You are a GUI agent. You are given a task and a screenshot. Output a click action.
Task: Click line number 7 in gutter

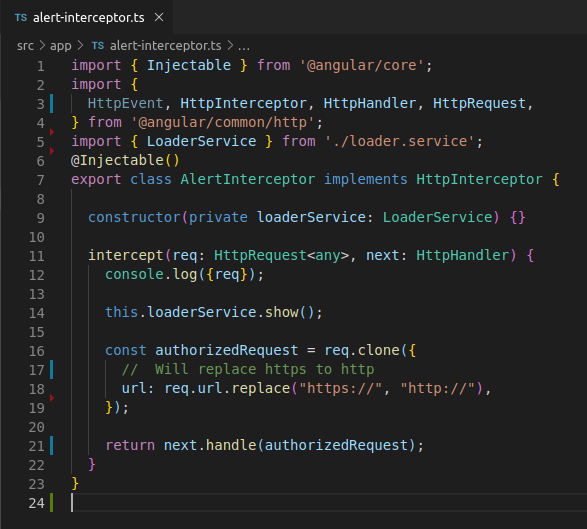(40, 180)
